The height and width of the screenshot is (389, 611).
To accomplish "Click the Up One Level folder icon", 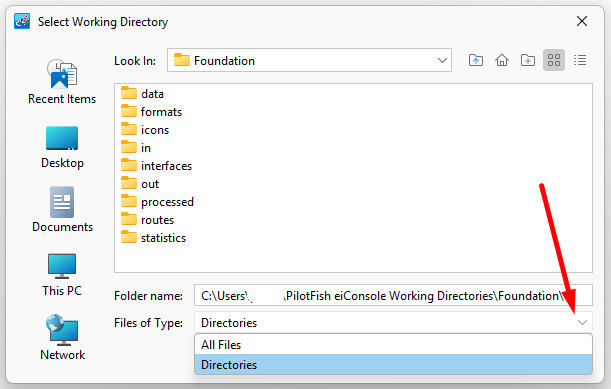I will pos(476,60).
